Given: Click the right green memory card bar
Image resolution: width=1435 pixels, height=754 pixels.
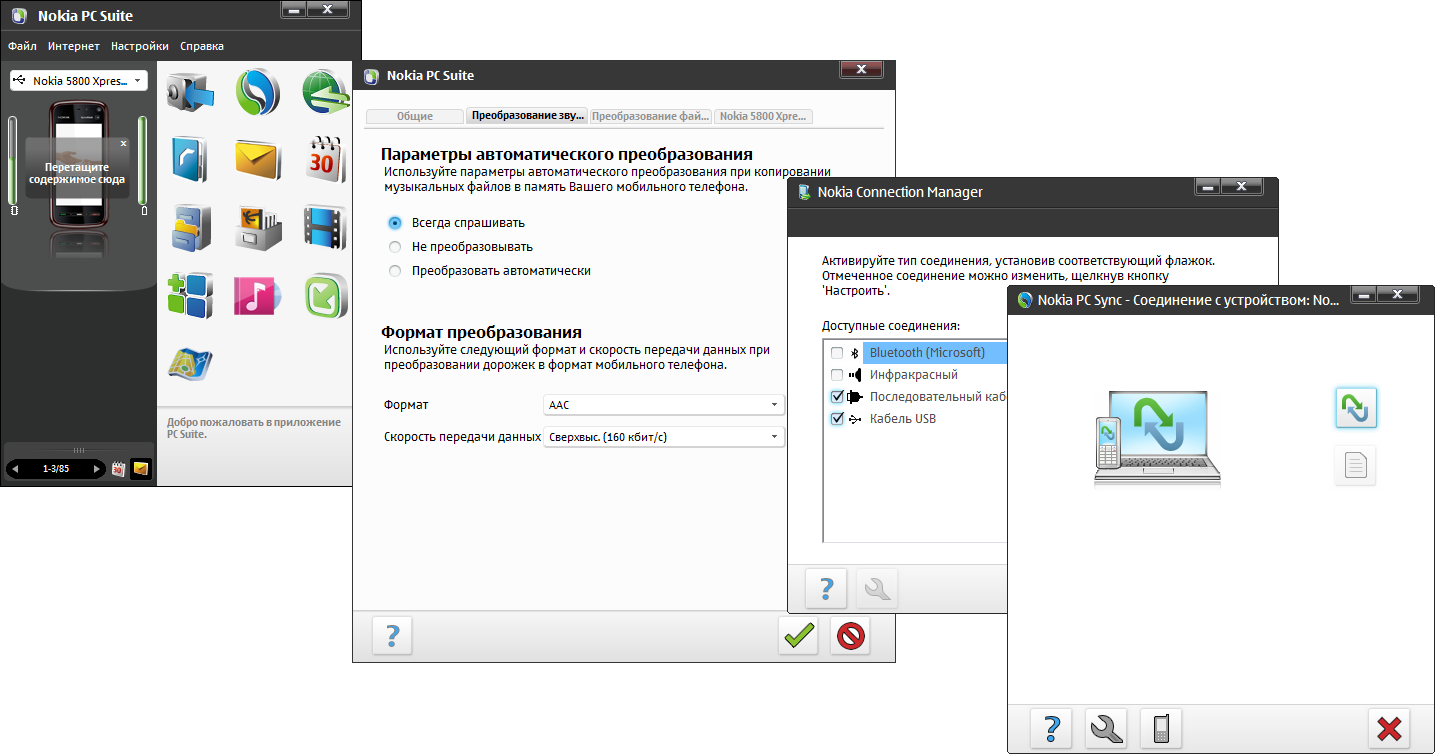Looking at the screenshot, I should pyautogui.click(x=143, y=162).
